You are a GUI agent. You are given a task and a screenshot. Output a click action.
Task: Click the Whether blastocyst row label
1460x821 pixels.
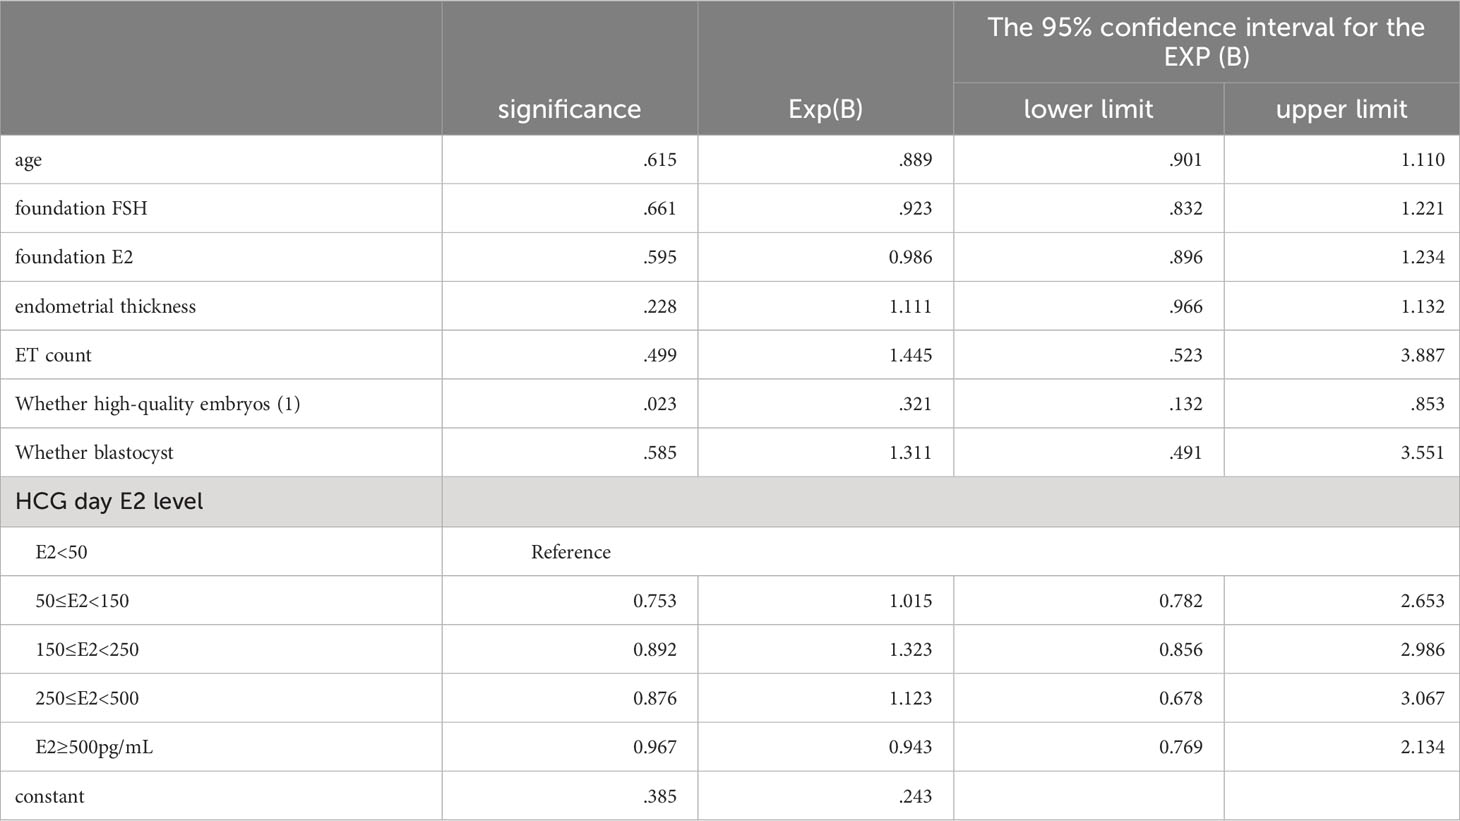(94, 453)
